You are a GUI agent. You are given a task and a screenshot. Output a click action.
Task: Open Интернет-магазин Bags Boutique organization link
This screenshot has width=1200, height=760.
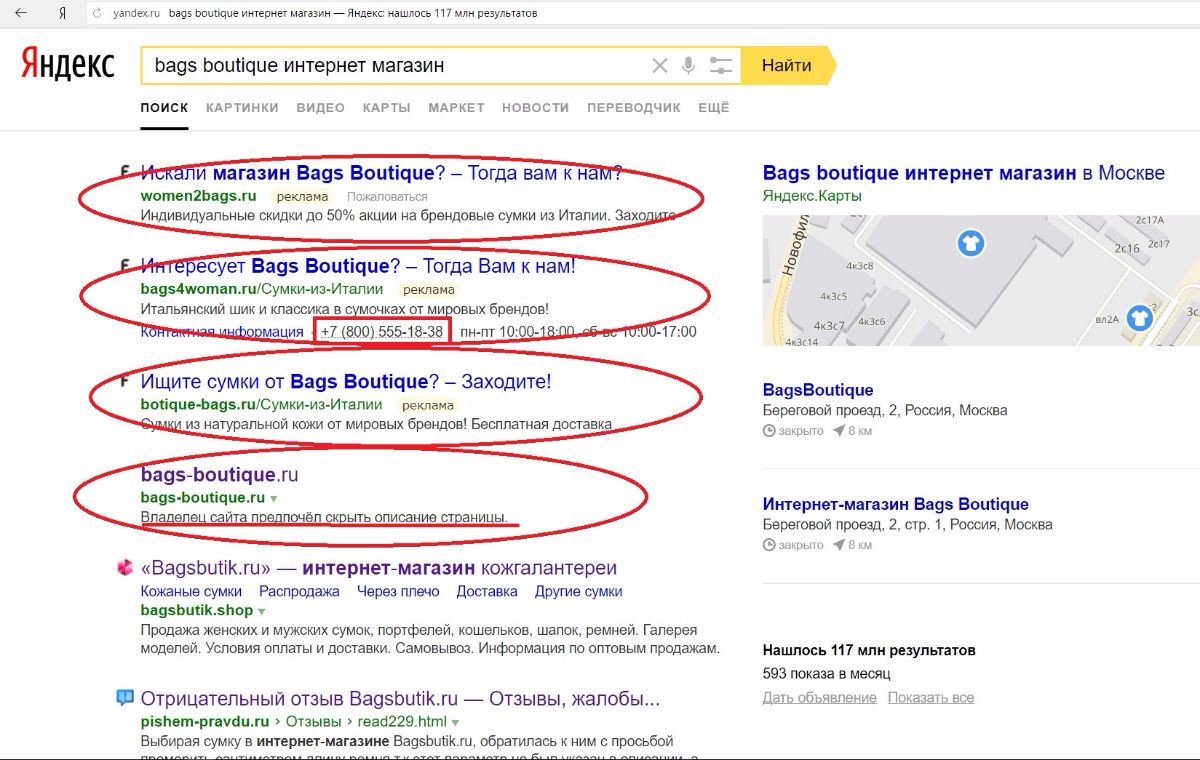tap(896, 504)
